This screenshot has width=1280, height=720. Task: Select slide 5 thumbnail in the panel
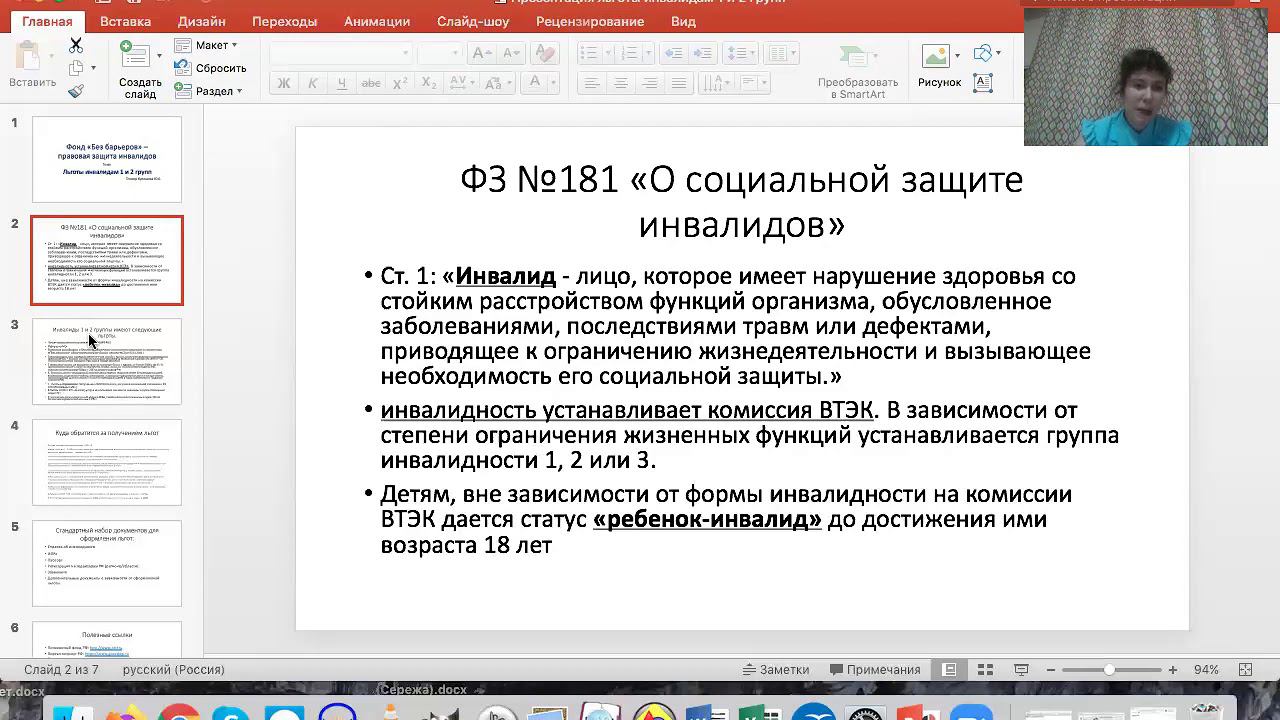pos(107,563)
